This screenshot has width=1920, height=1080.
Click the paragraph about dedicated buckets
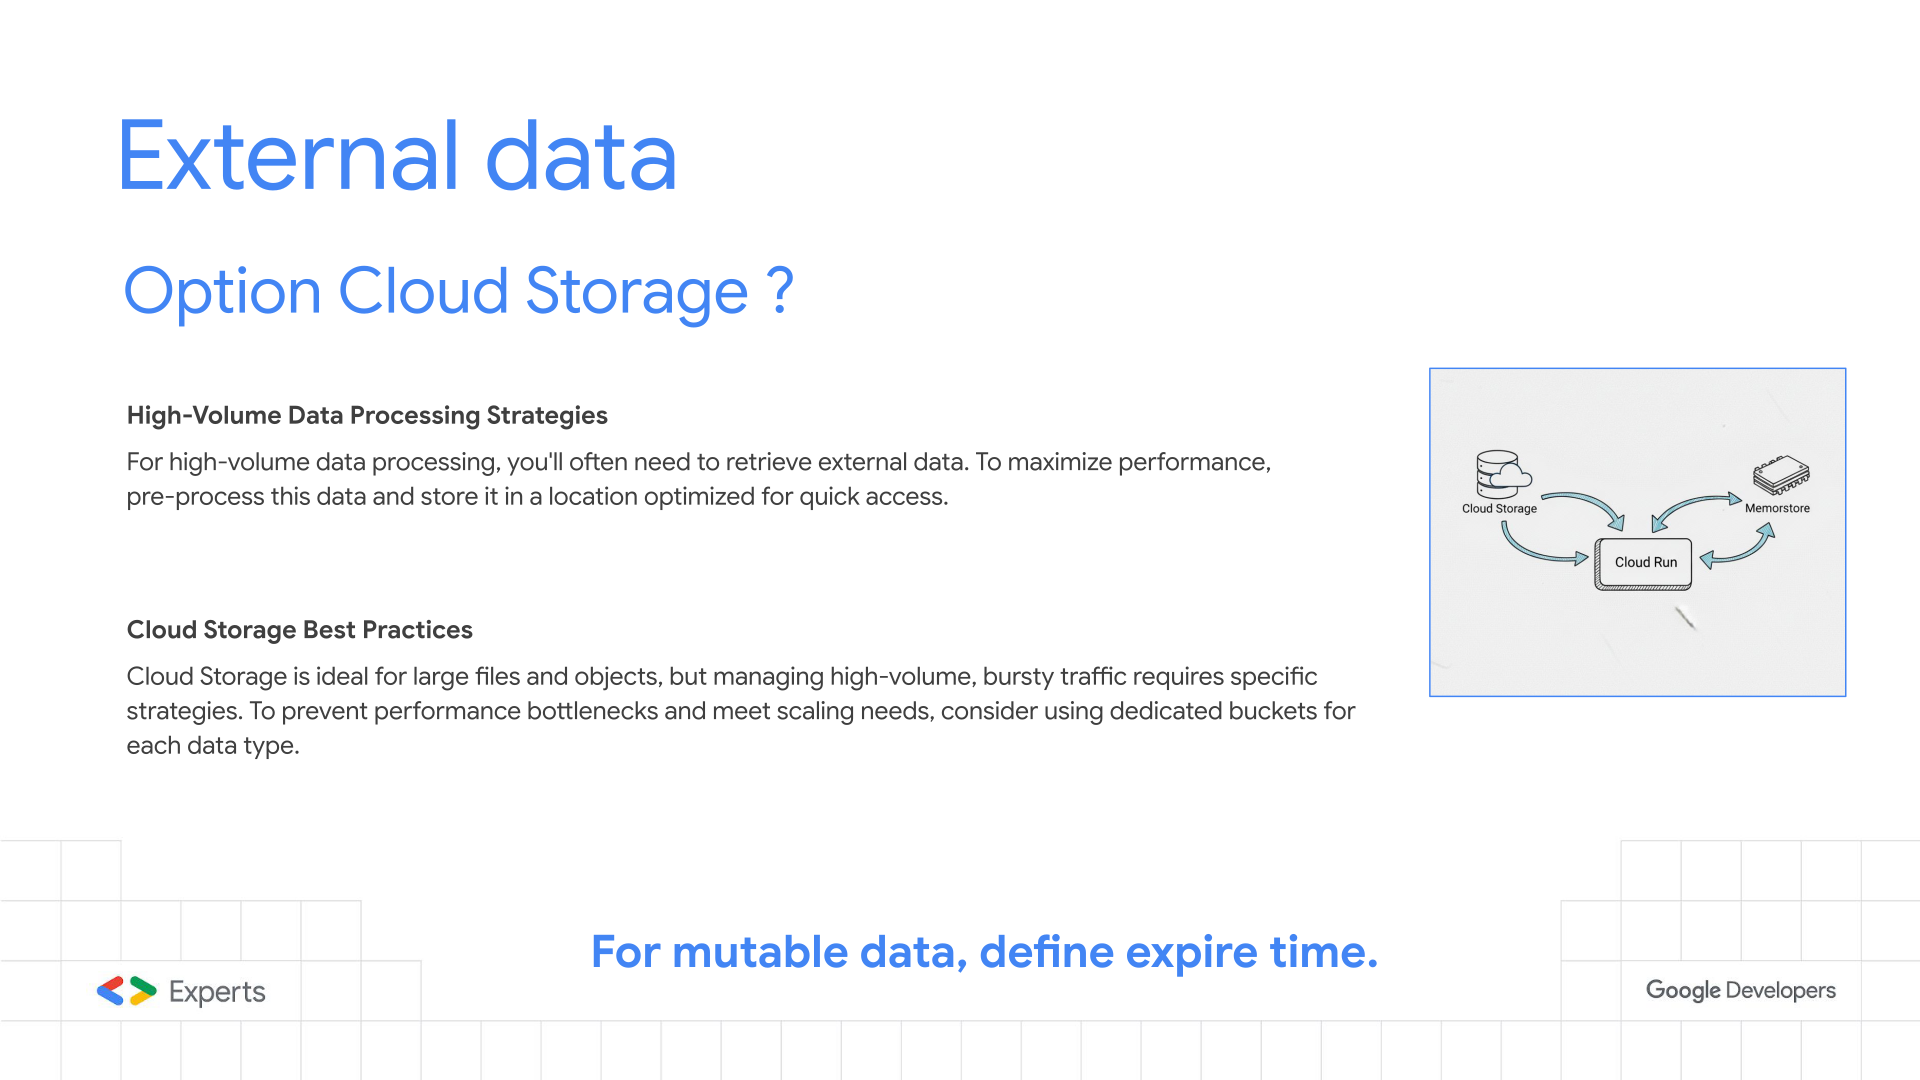[x=740, y=711]
